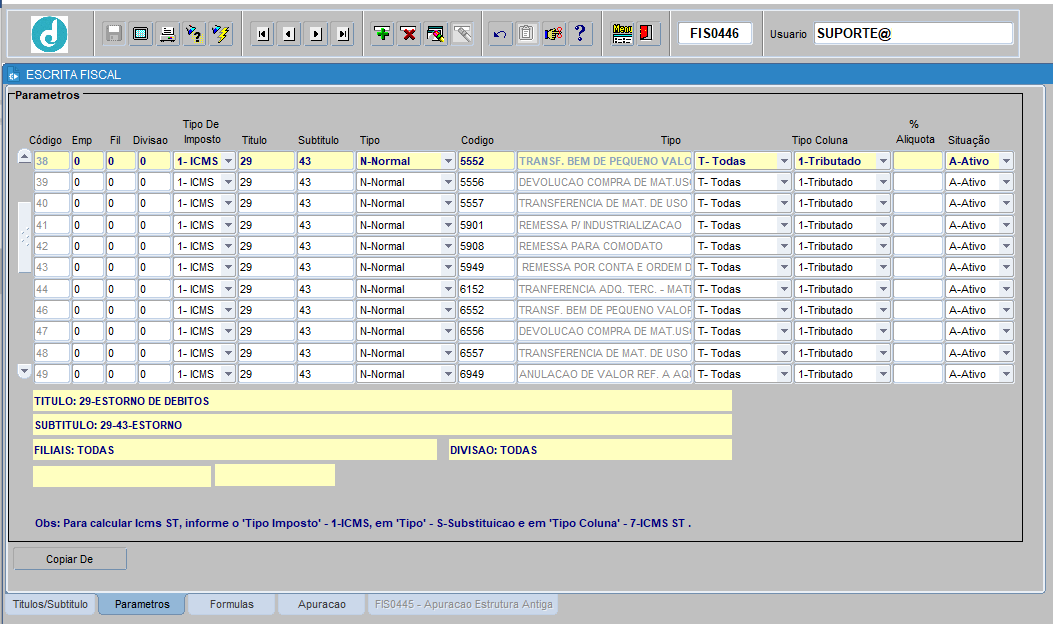Screen dimensions: 1053x624
Task: Delete the record using the red X icon
Action: pyautogui.click(x=408, y=33)
